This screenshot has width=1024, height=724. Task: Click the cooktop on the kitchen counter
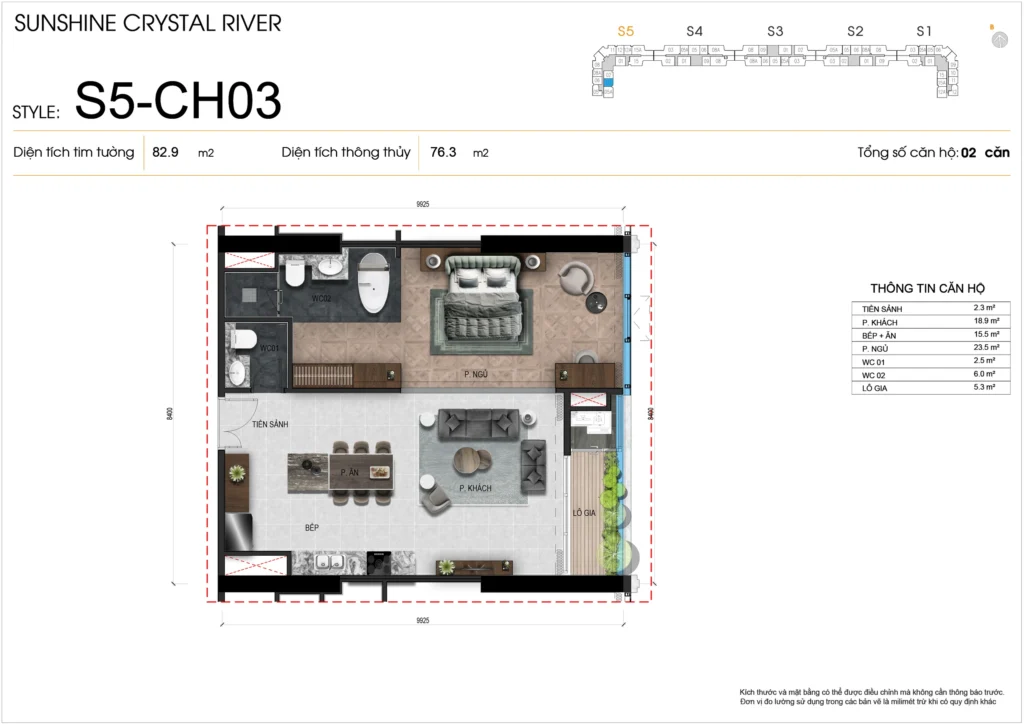[x=381, y=561]
